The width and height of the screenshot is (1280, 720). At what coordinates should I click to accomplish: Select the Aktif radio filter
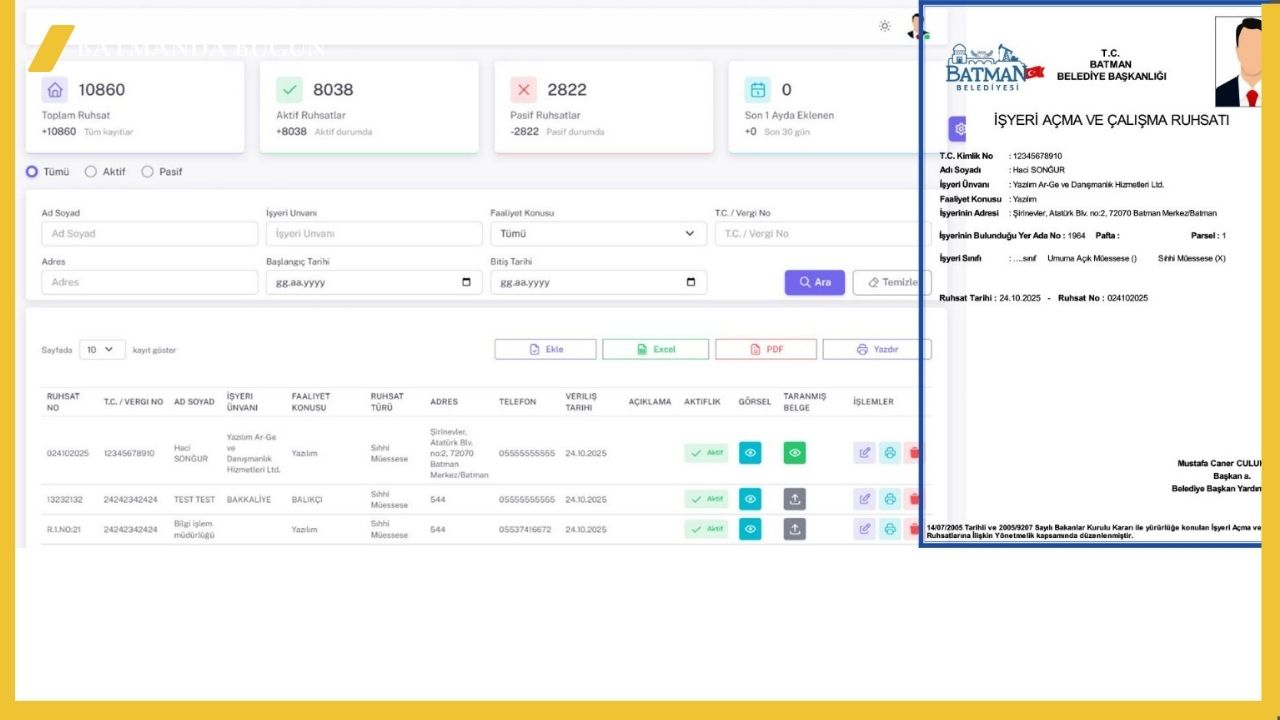coord(91,172)
